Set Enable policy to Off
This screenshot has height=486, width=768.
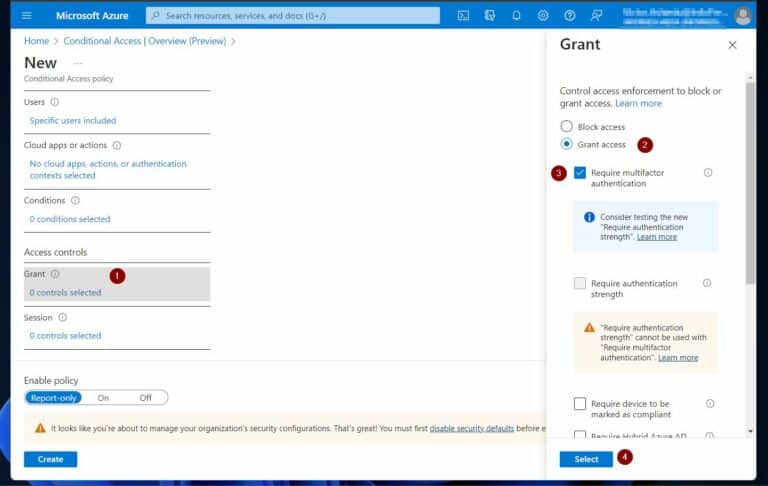[x=145, y=398]
